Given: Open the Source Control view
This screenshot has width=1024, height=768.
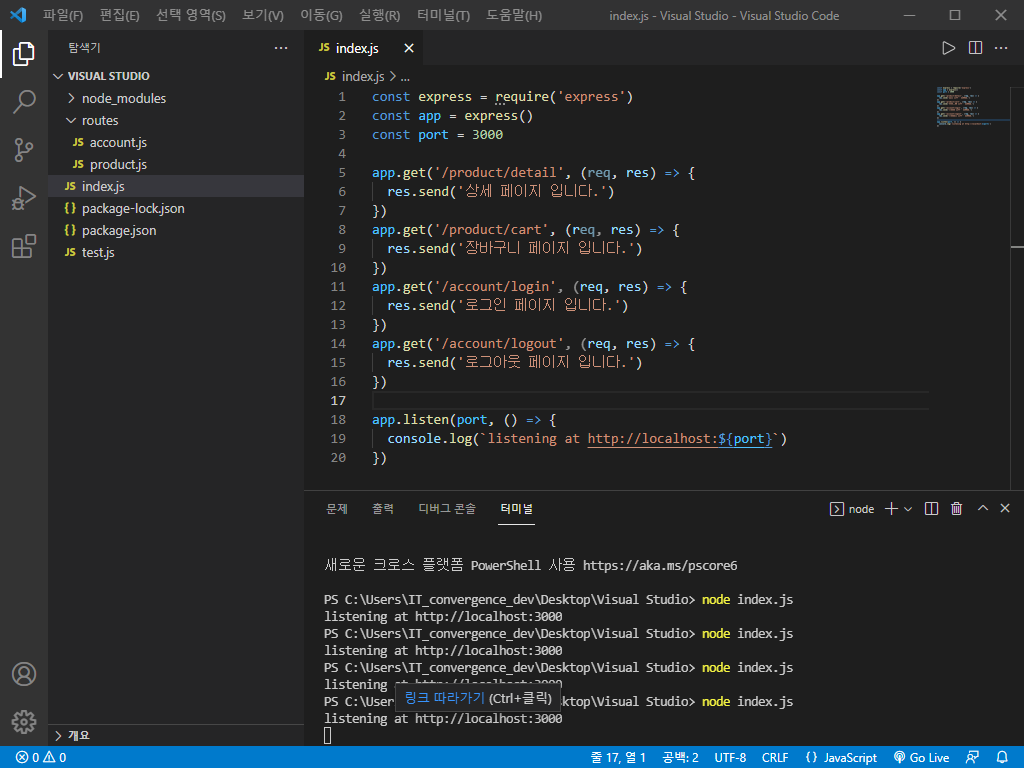Looking at the screenshot, I should 24,150.
